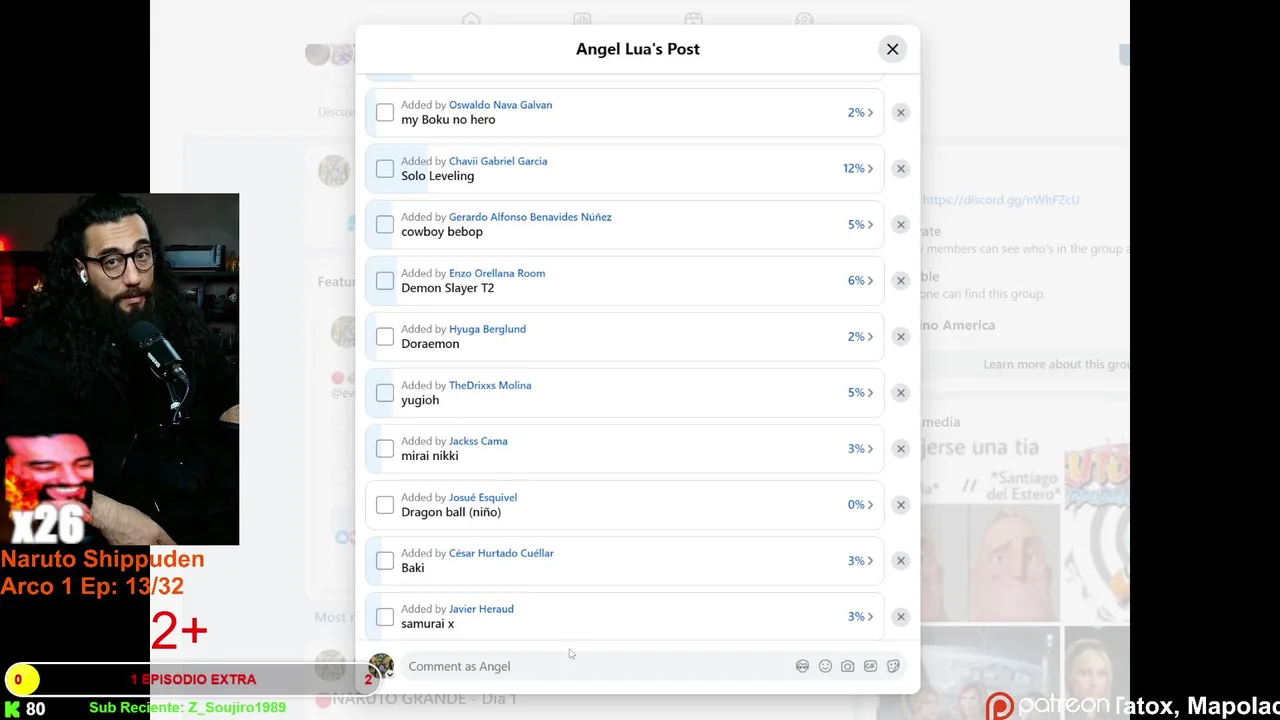This screenshot has width=1280, height=720.
Task: Tick the Baki poll checkbox
Action: pos(385,561)
